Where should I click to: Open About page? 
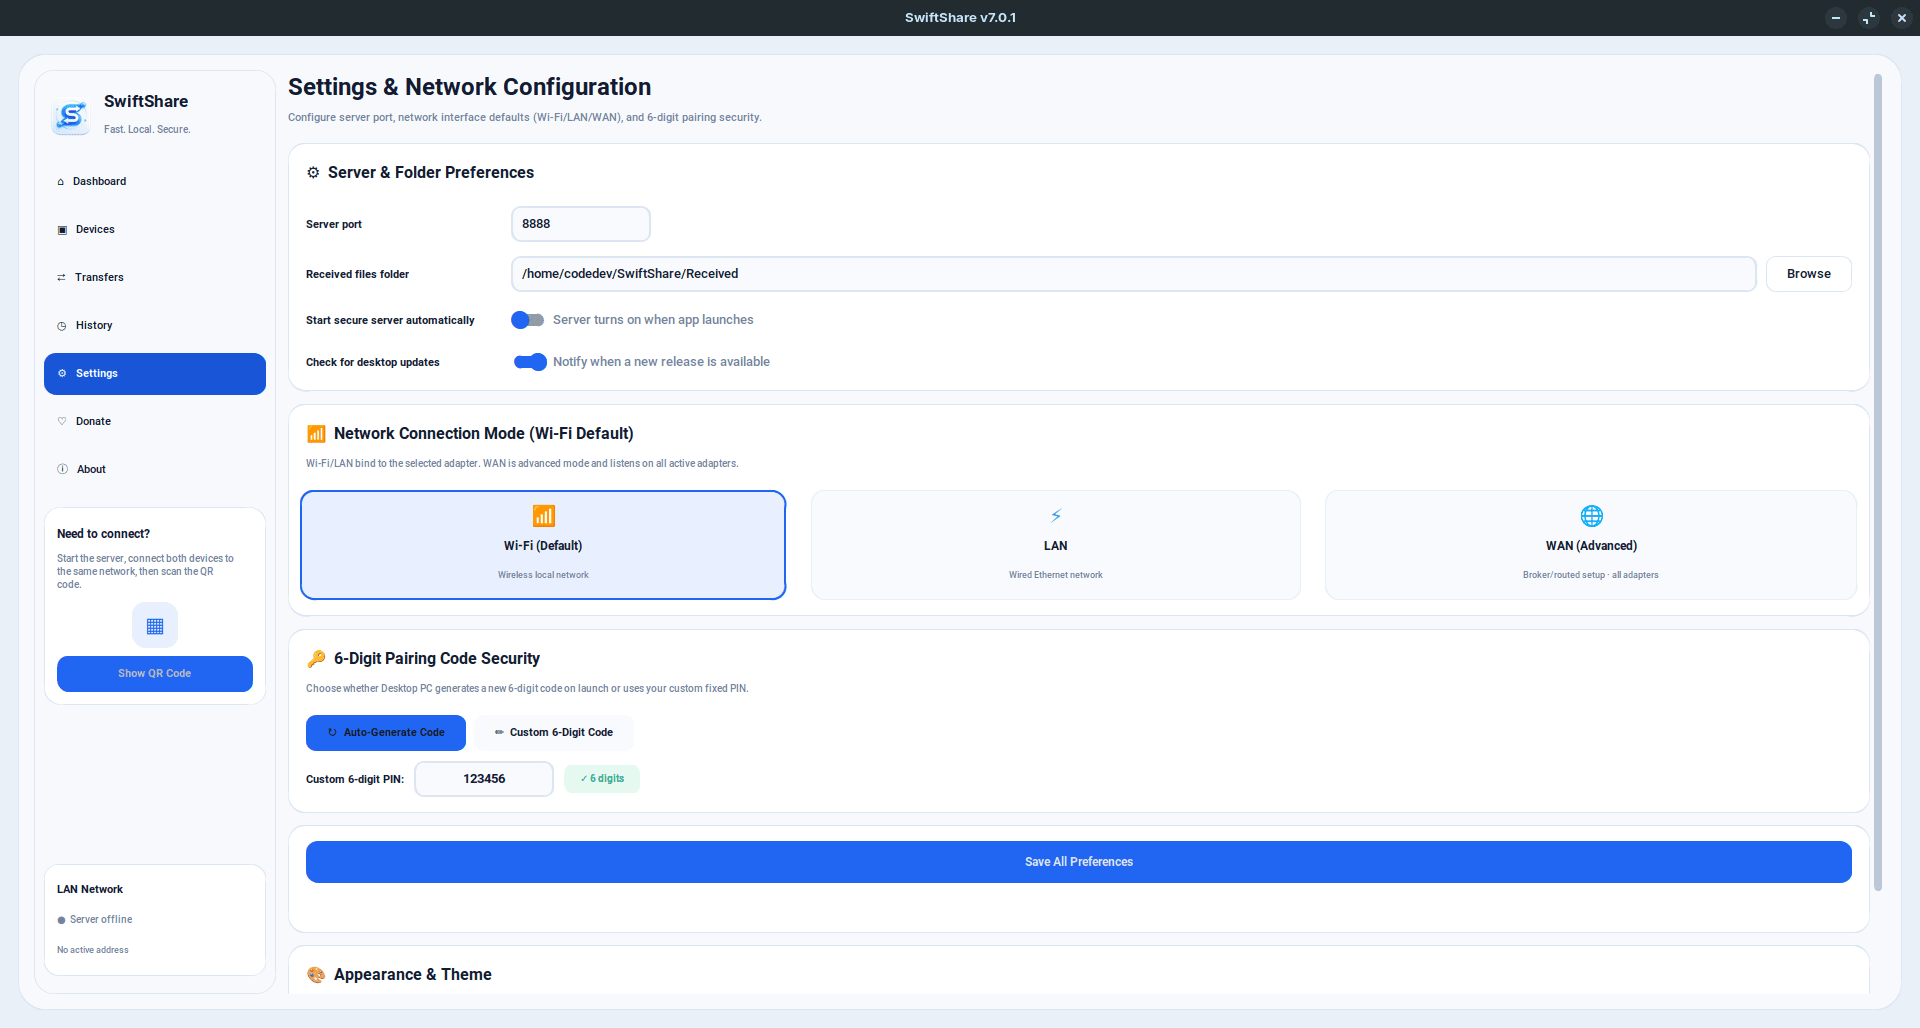[155, 470]
